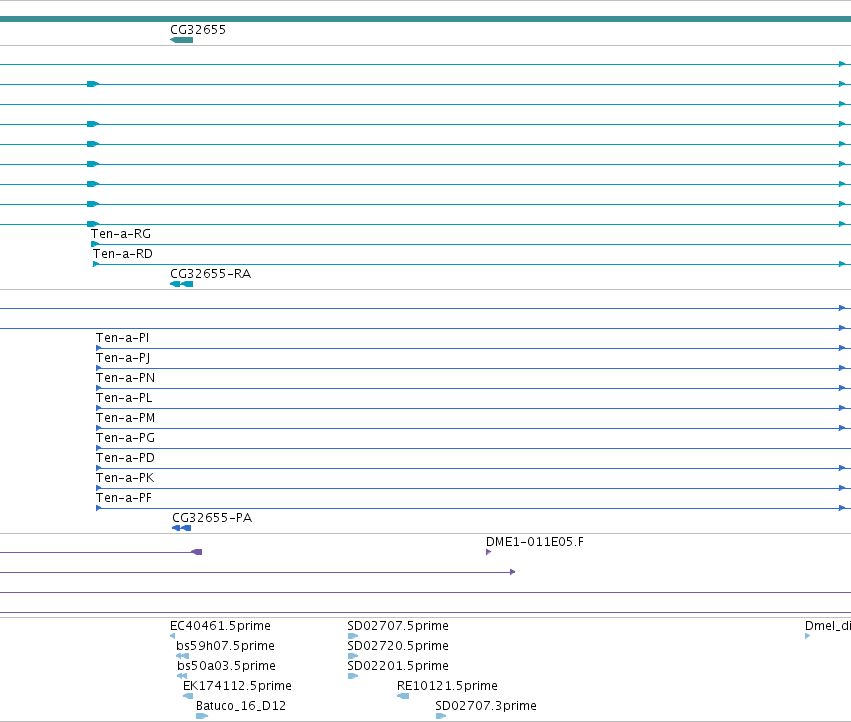Click the purple exon block near CG32655-PA

197,552
